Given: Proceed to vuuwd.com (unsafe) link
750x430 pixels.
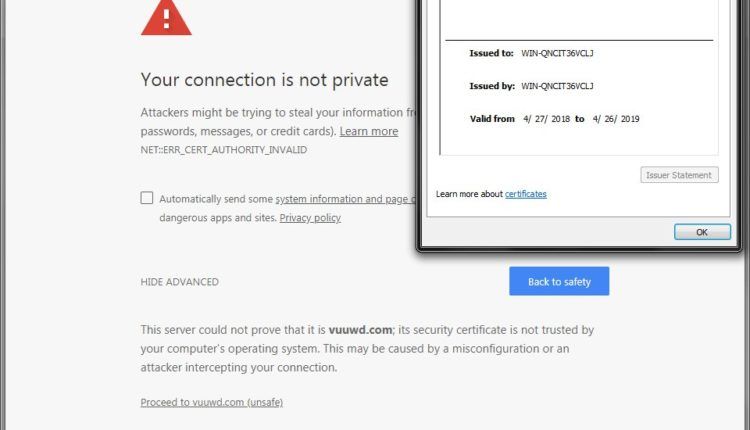Looking at the screenshot, I should [218, 402].
